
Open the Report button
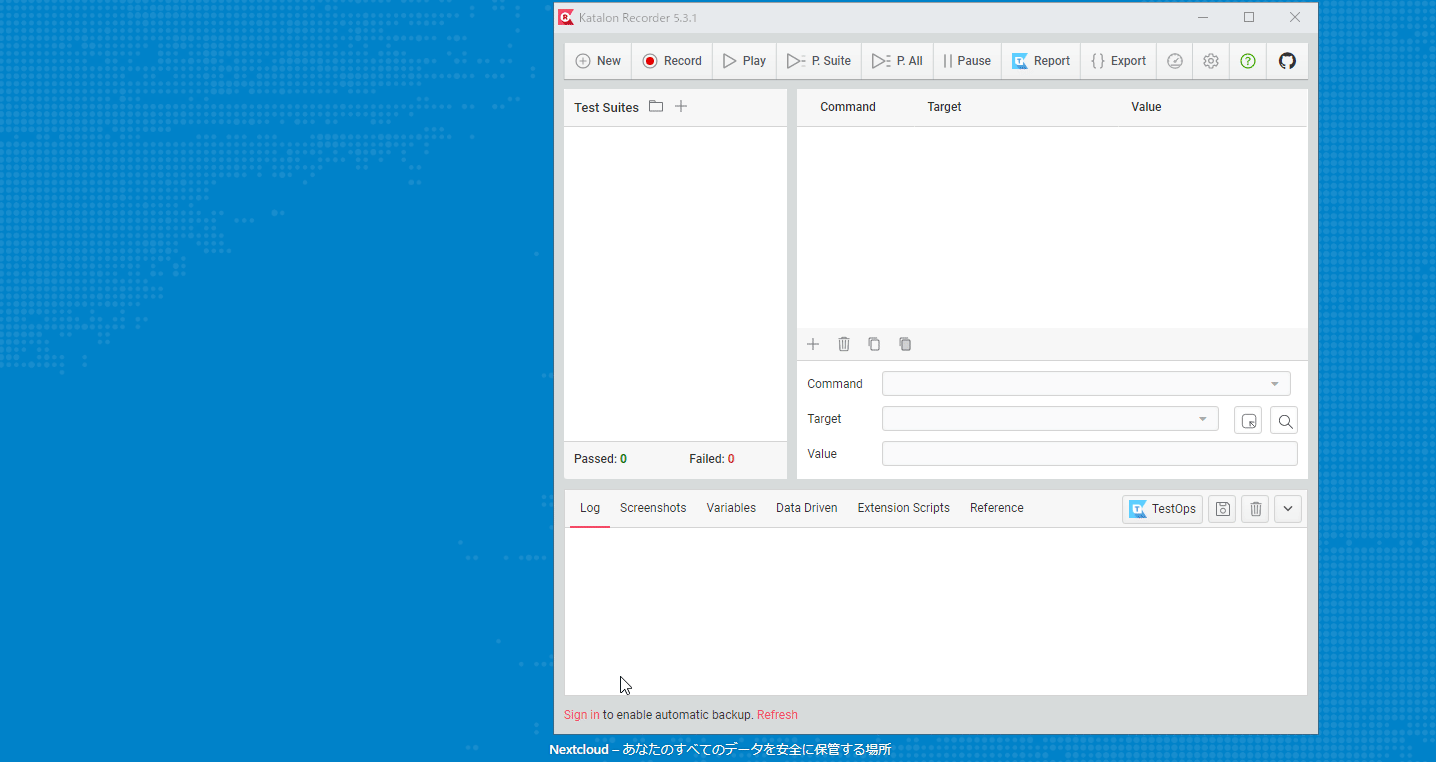1041,61
